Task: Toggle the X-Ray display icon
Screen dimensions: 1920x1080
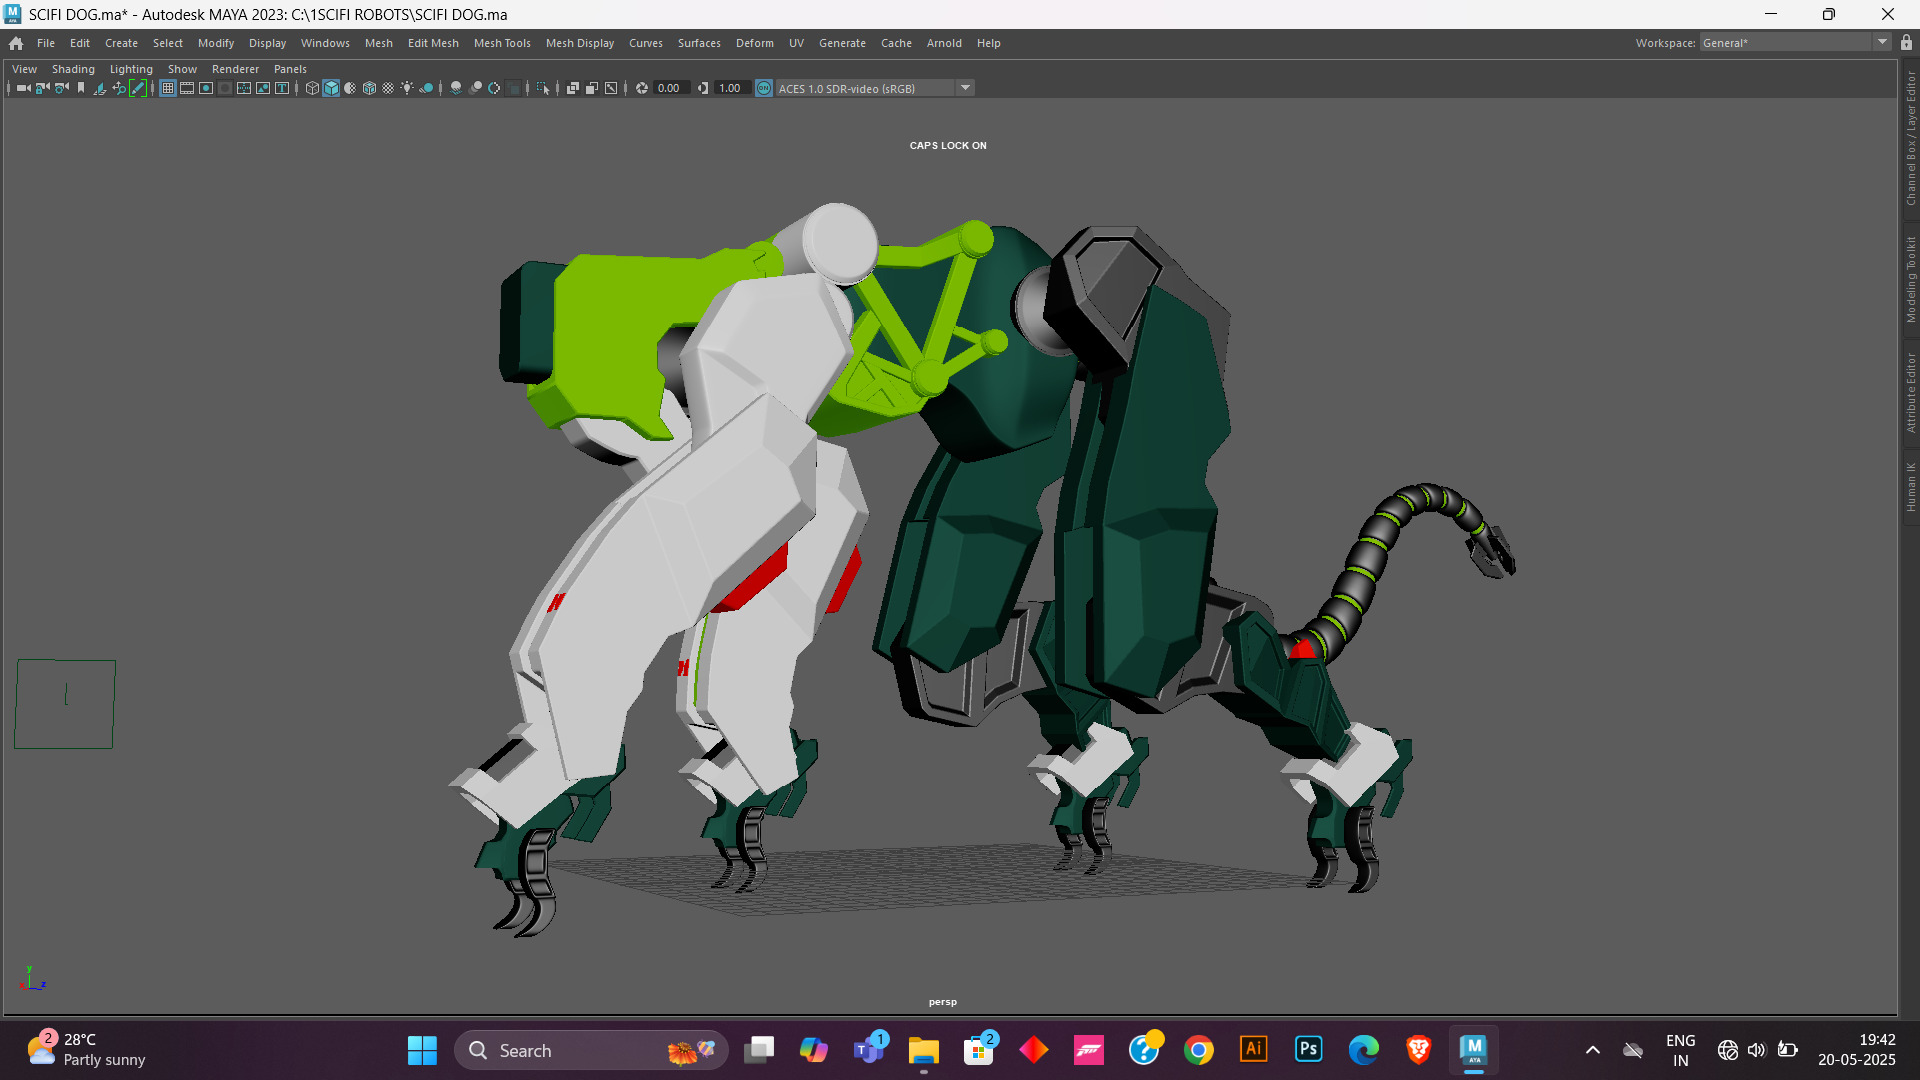Action: click(x=573, y=88)
